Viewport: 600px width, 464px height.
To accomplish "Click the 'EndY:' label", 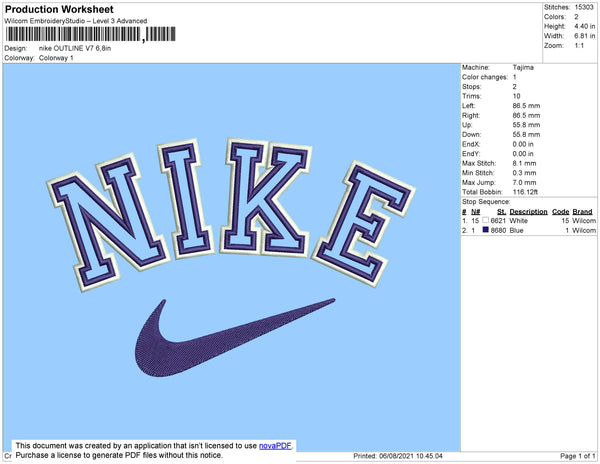I will tap(471, 154).
